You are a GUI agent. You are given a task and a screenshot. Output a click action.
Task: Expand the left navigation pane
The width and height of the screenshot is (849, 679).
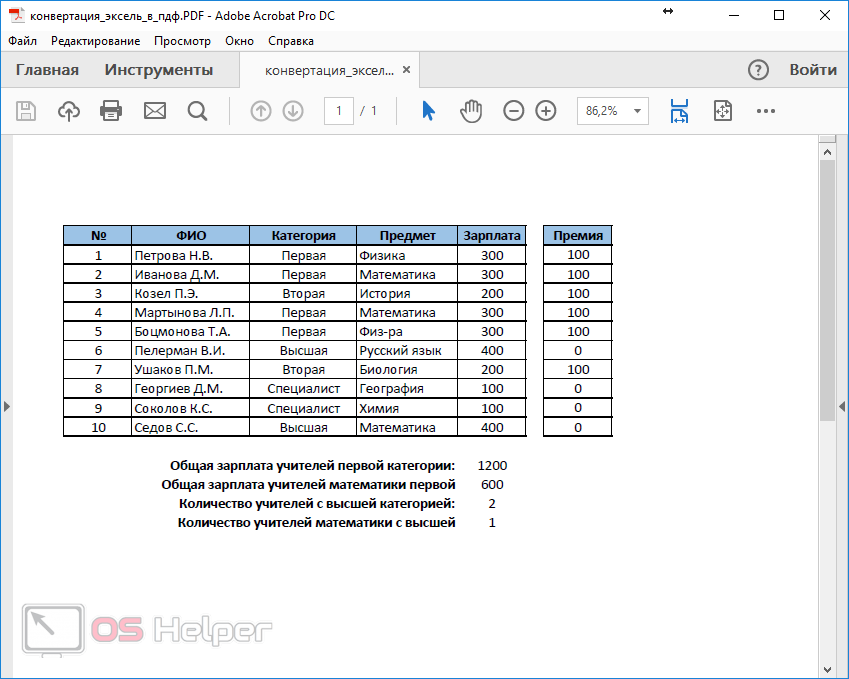pos(6,406)
